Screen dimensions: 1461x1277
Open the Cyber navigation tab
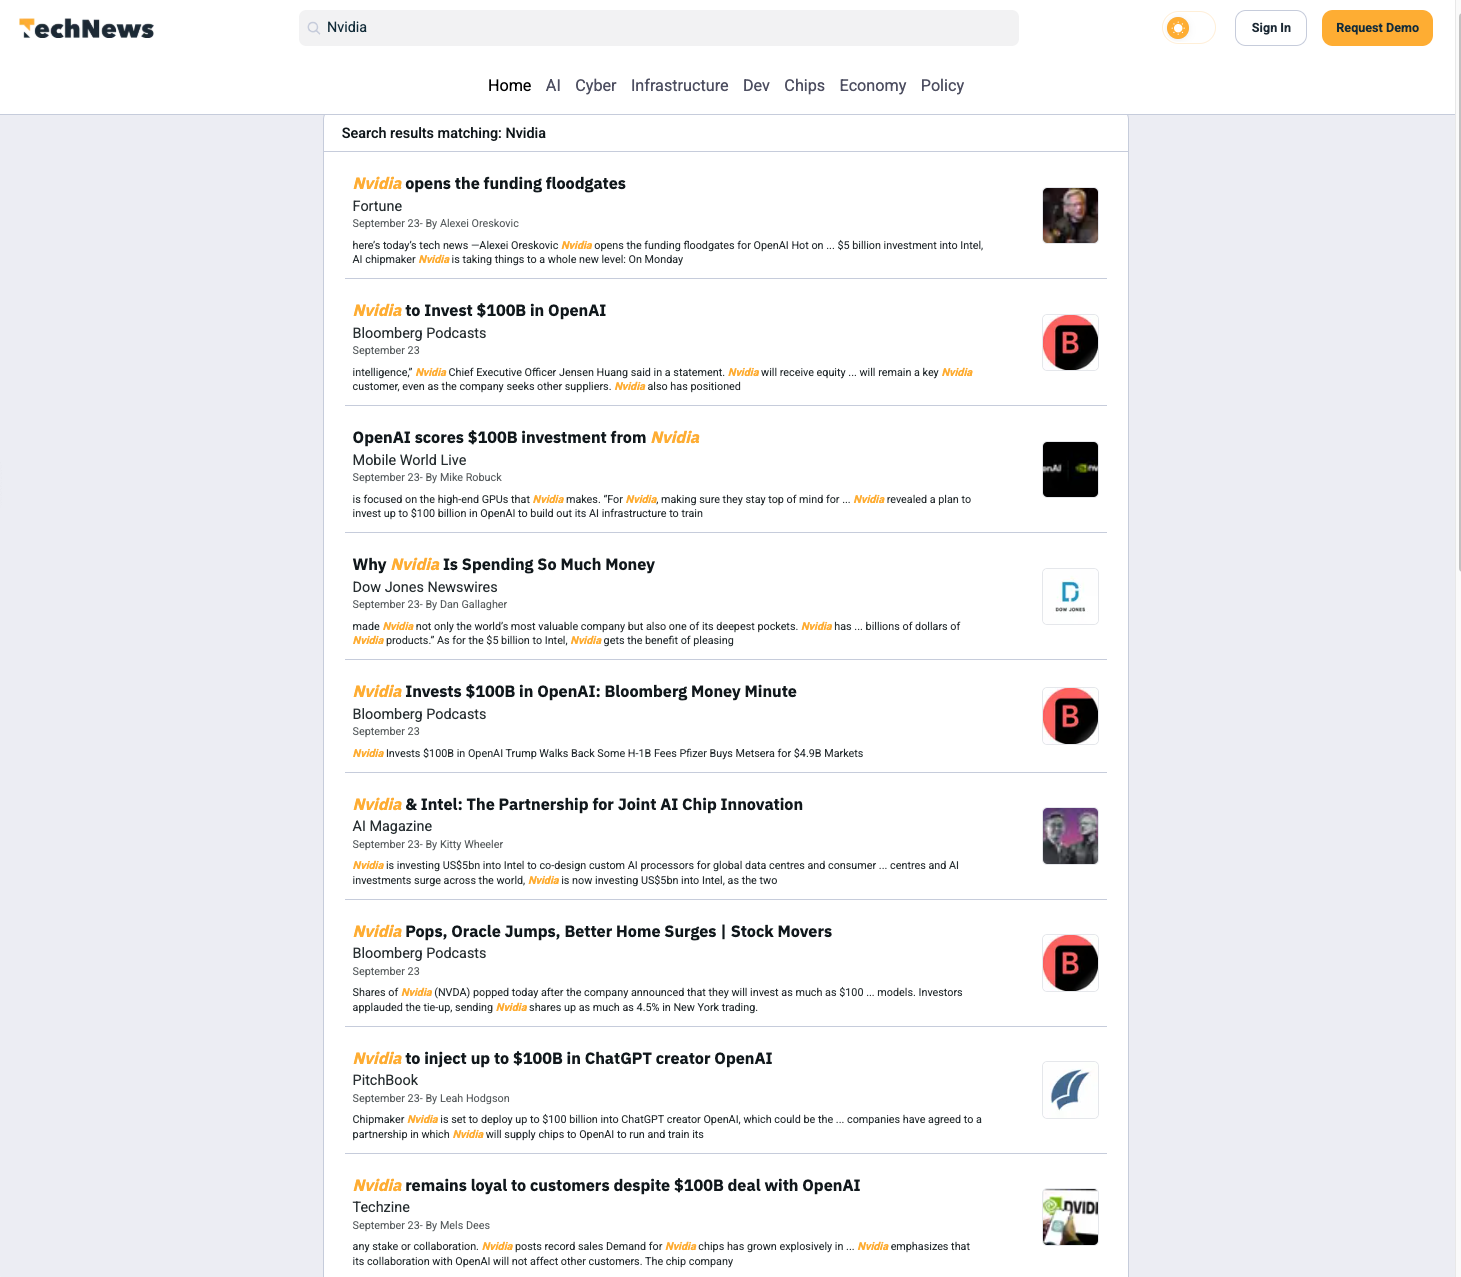(x=595, y=86)
